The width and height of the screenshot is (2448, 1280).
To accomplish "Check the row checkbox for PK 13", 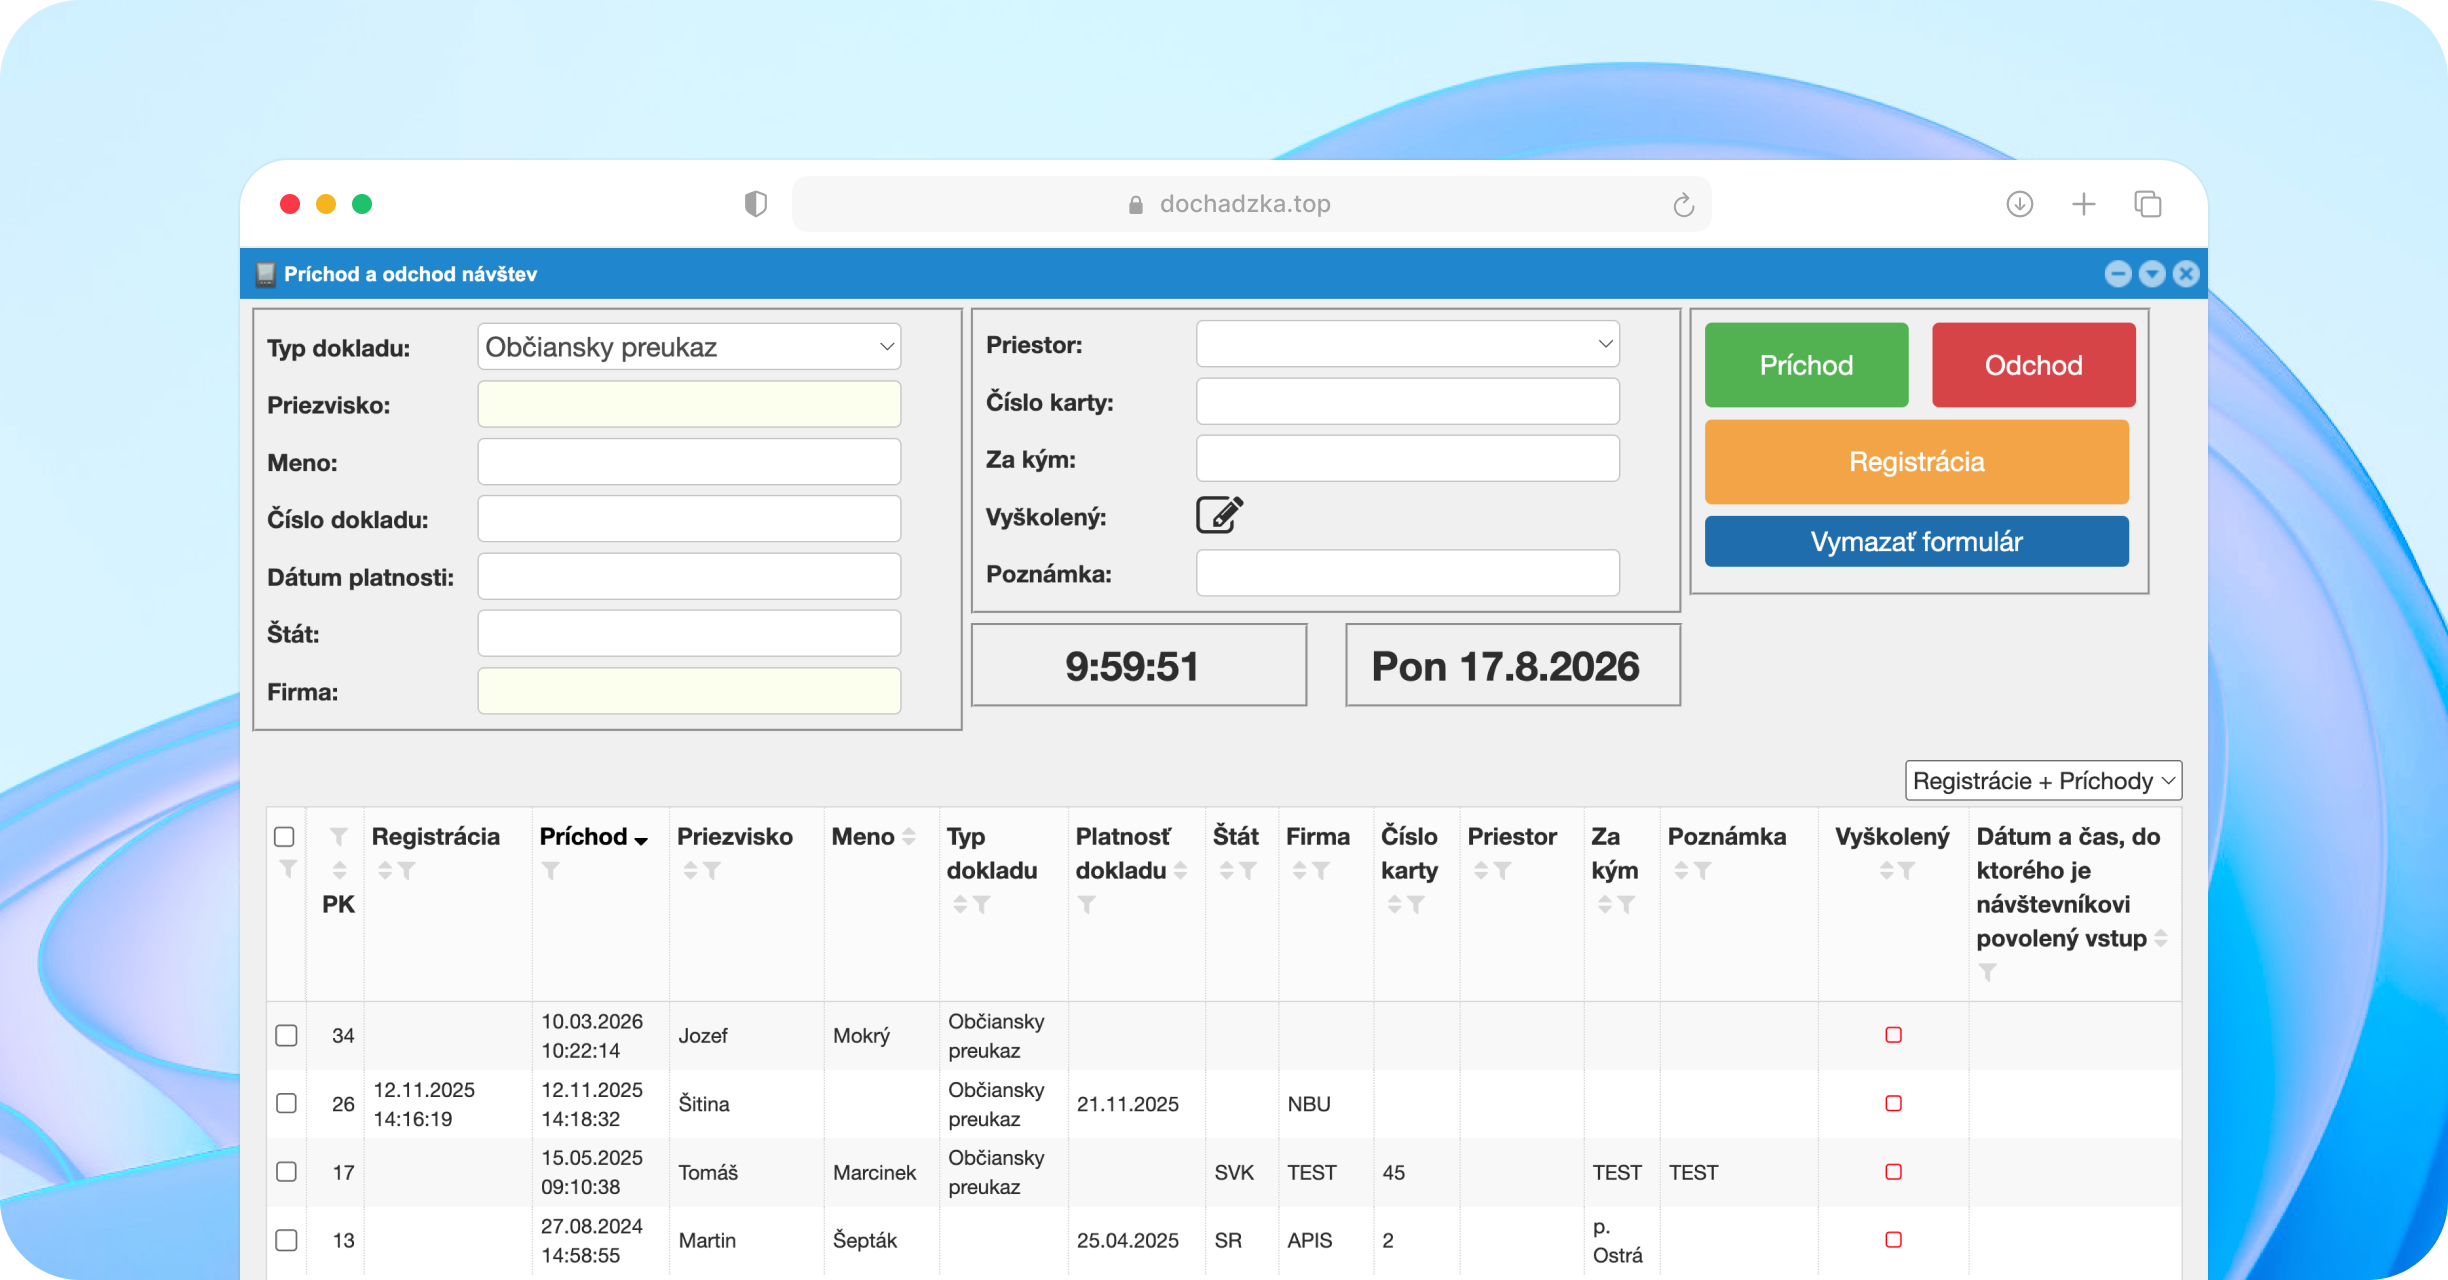I will pyautogui.click(x=286, y=1240).
